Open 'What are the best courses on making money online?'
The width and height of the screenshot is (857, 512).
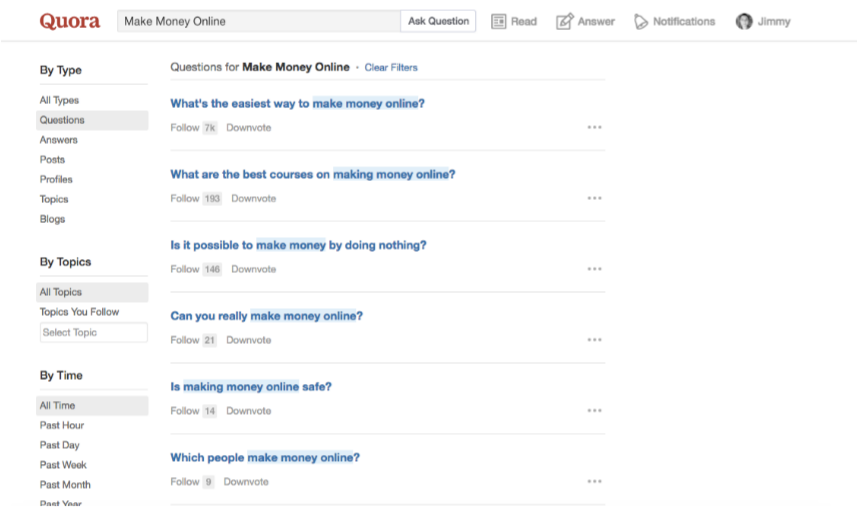[313, 174]
